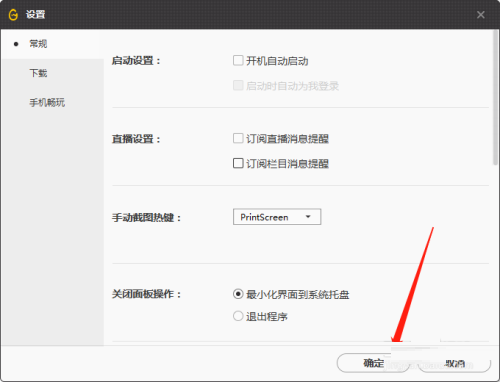Click the yellow G app logo

click(x=13, y=15)
